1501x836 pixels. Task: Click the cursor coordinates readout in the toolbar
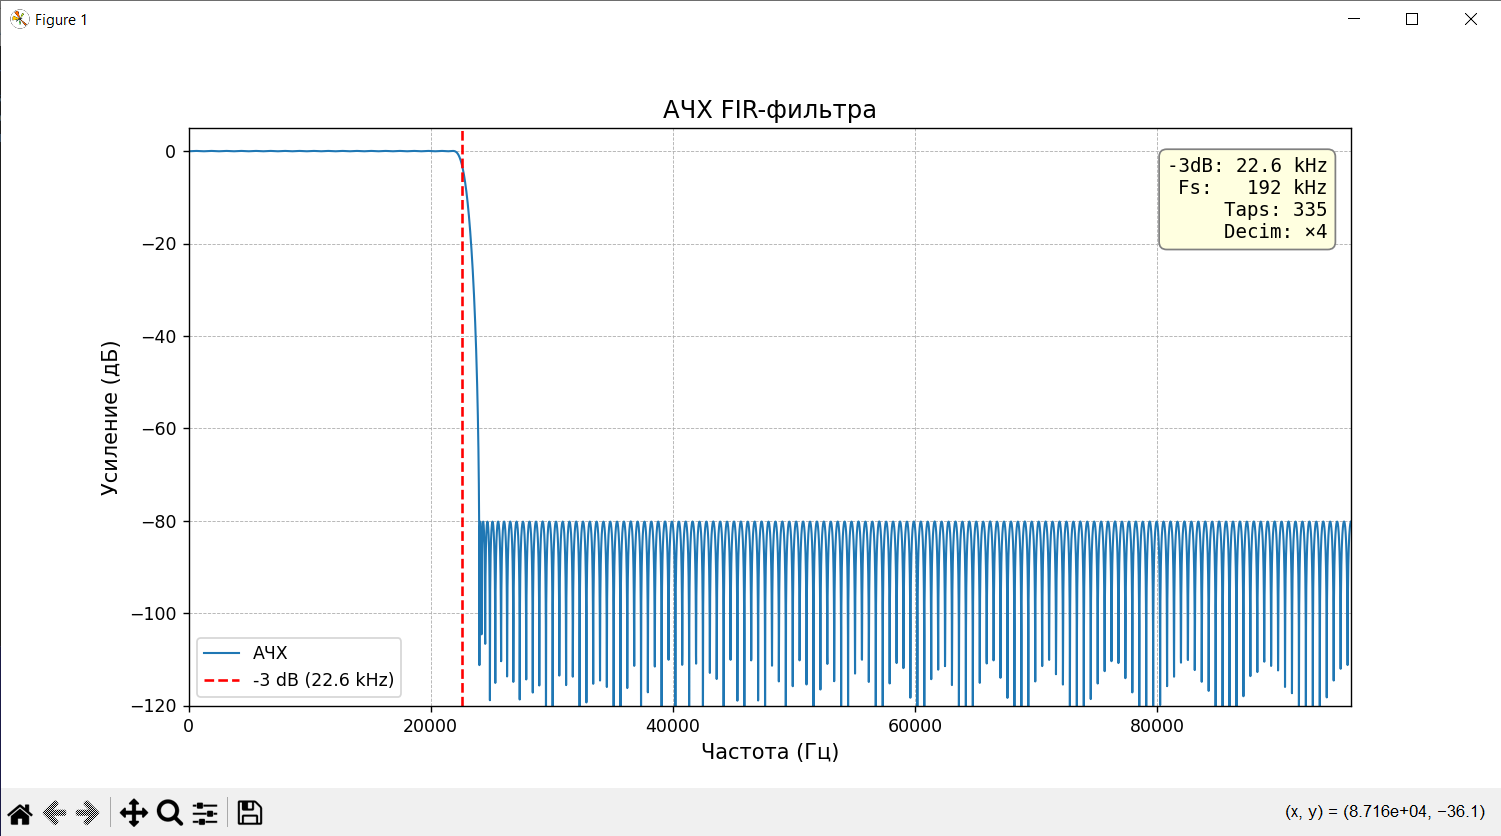1384,812
